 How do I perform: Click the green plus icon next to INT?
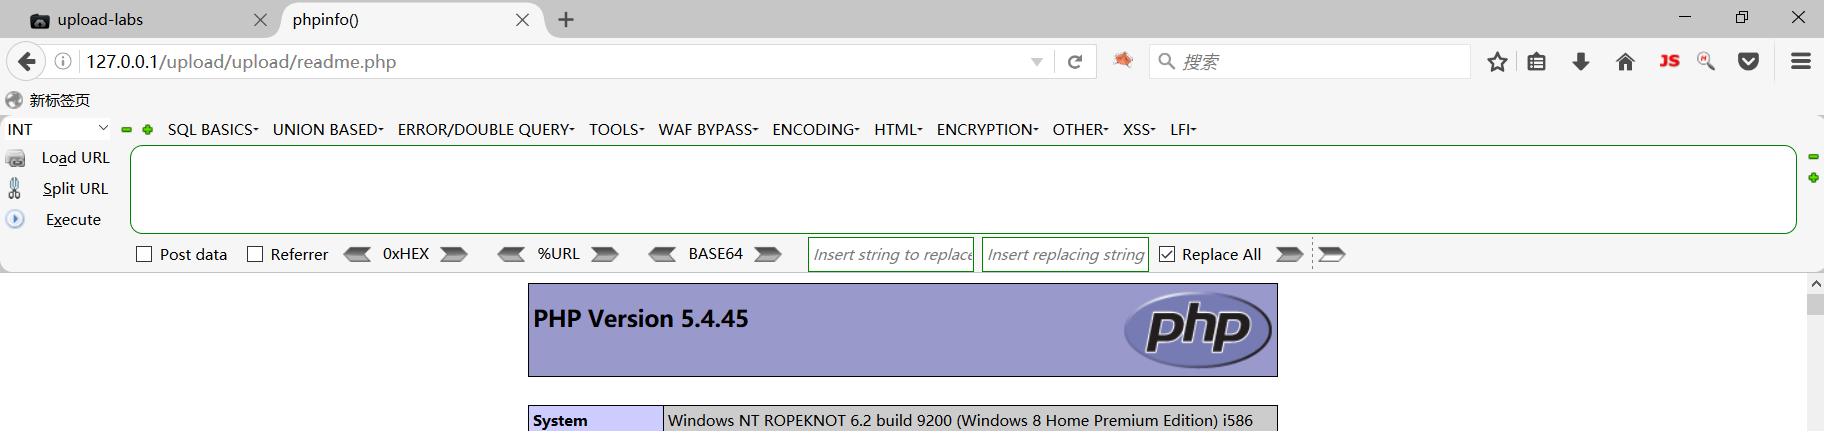pyautogui.click(x=148, y=130)
